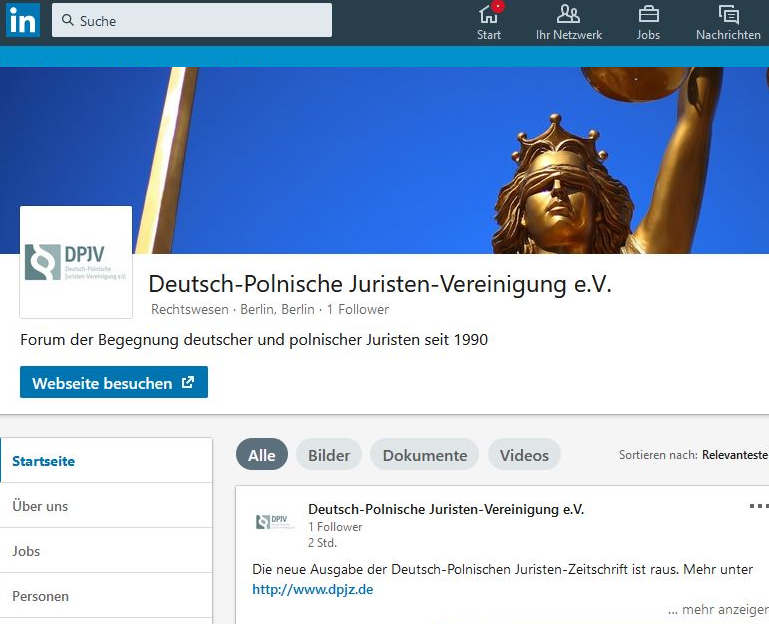Click the search magnifier icon
Screen dimensions: 769x624
click(68, 20)
